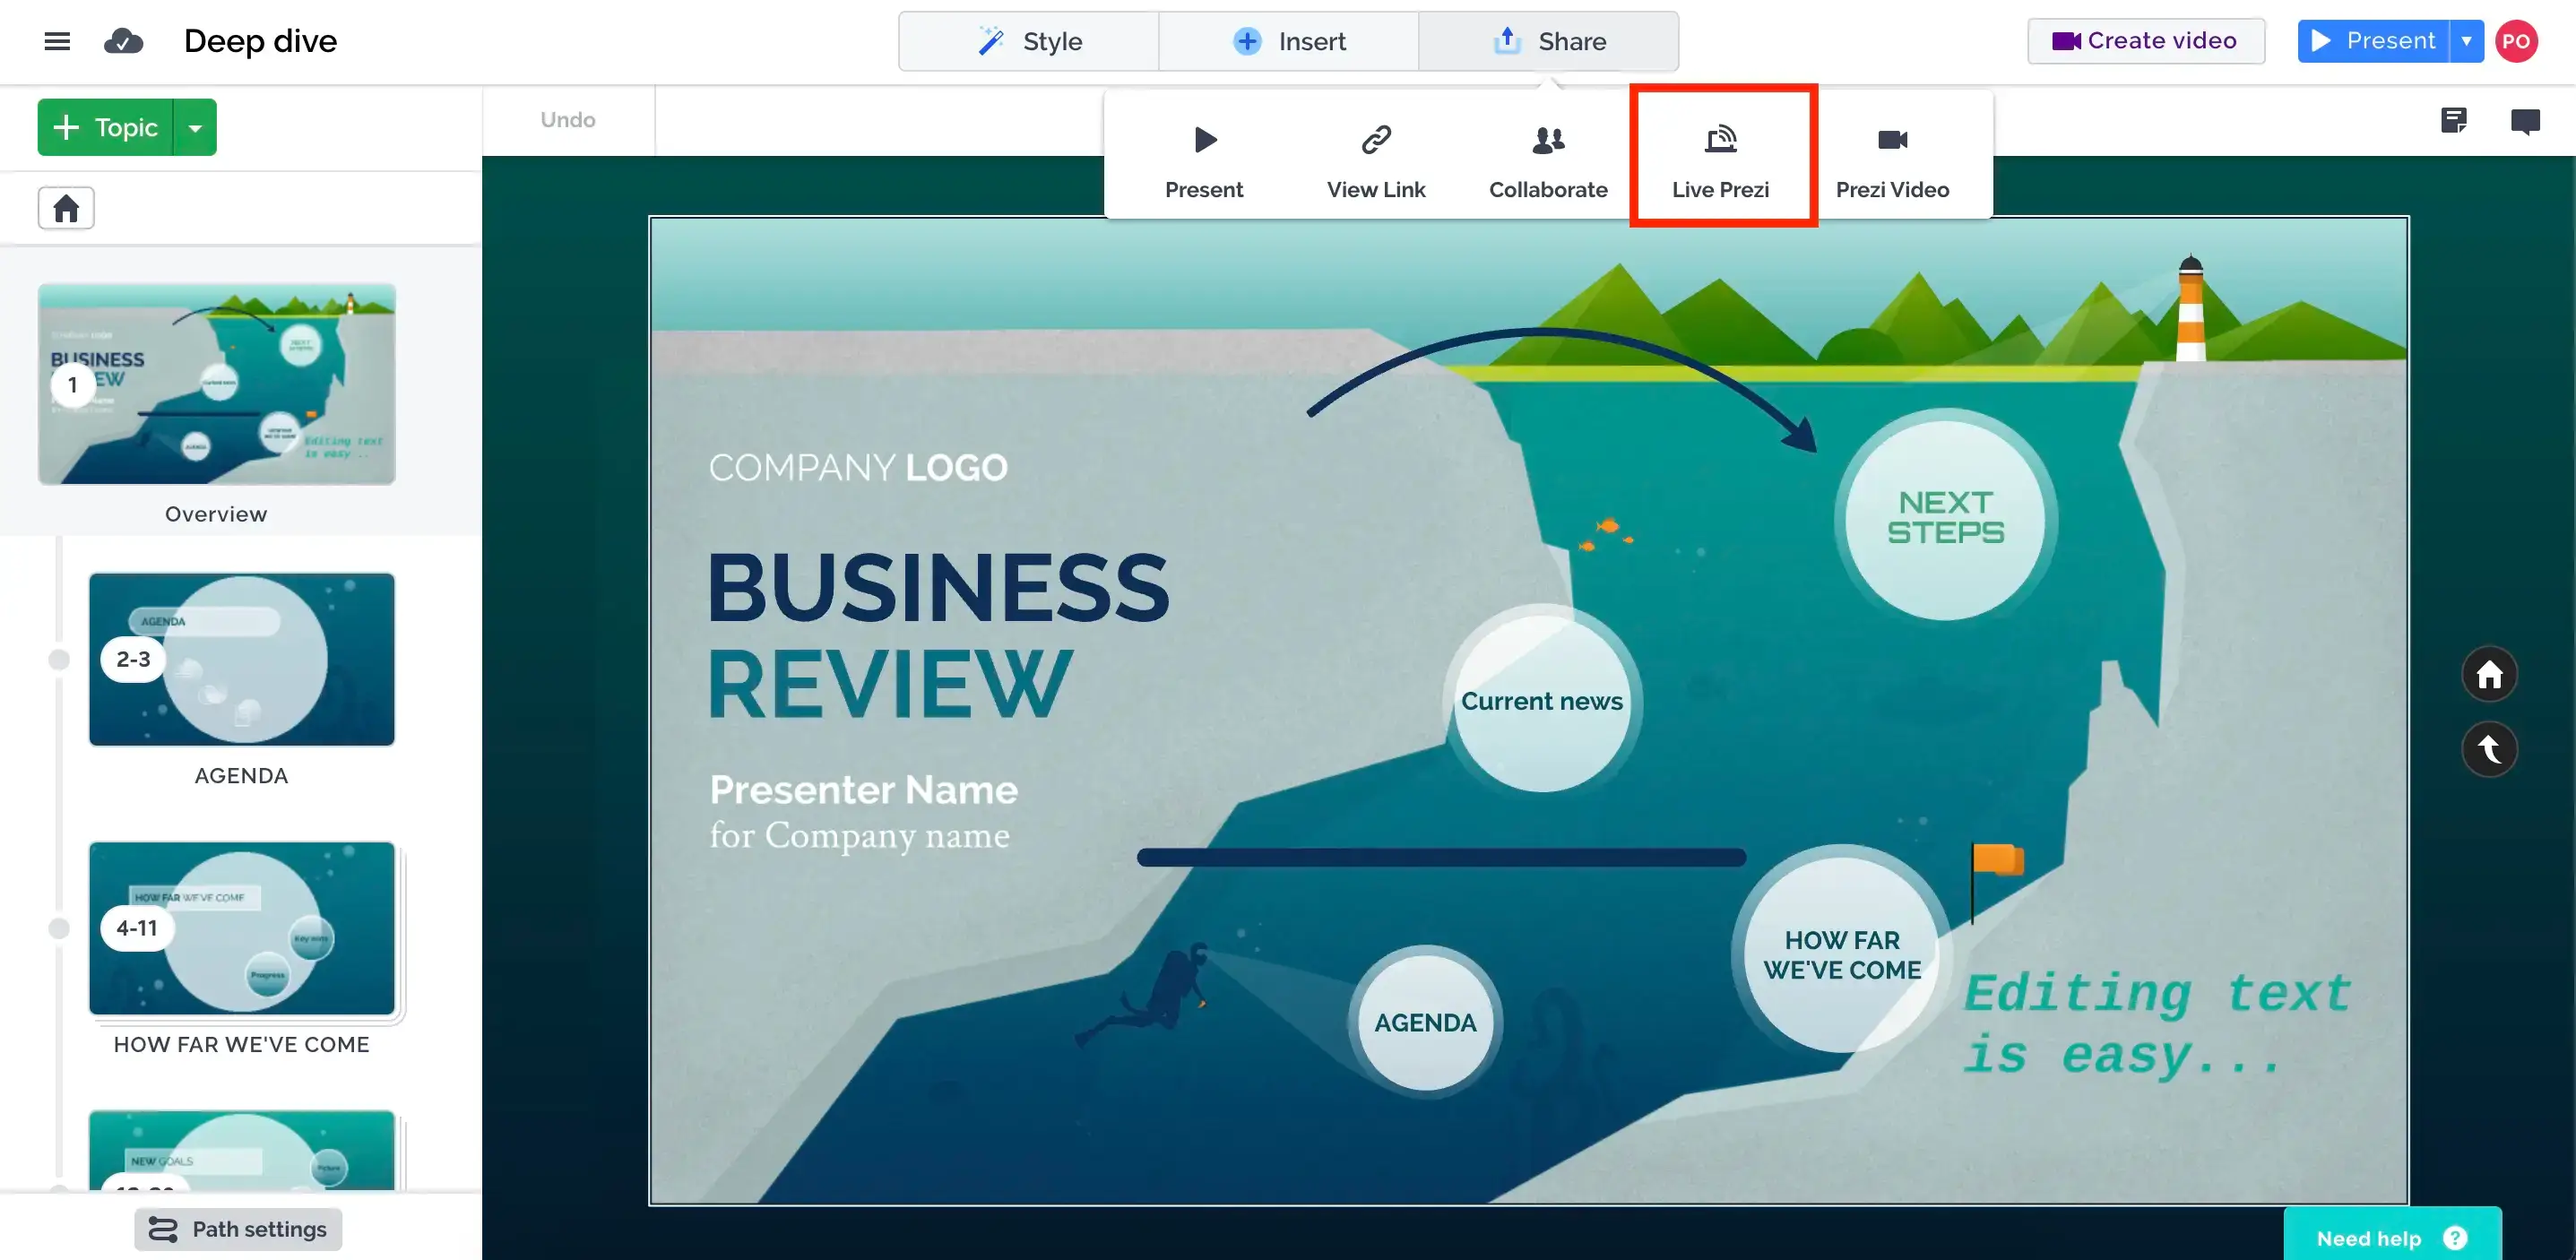Toggle the home/overview button in sidebar
Image resolution: width=2576 pixels, height=1260 pixels.
coord(65,209)
